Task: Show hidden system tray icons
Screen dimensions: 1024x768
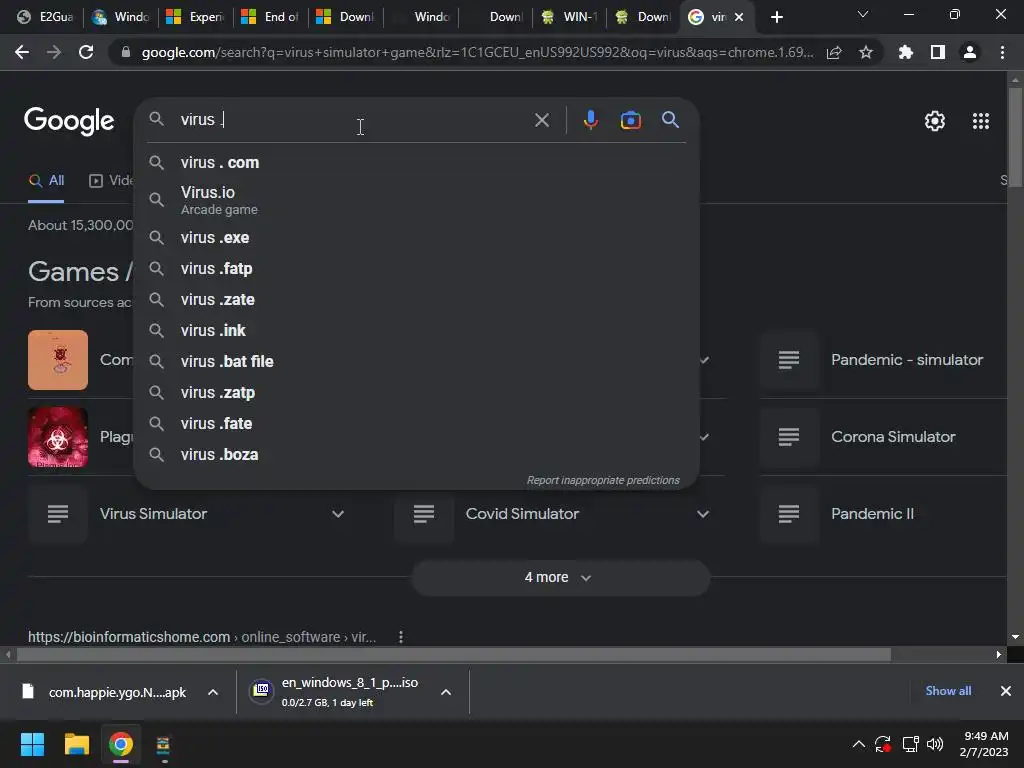Action: click(858, 744)
